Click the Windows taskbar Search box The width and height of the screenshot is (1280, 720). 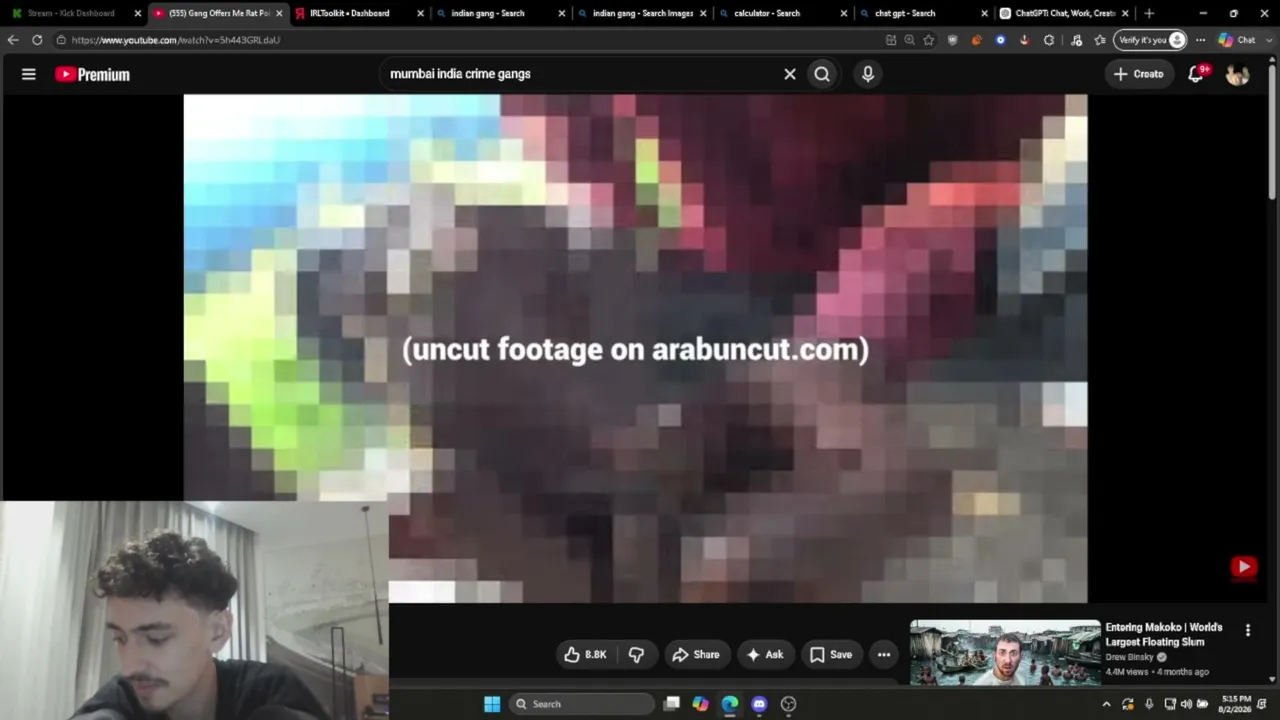pyautogui.click(x=582, y=704)
